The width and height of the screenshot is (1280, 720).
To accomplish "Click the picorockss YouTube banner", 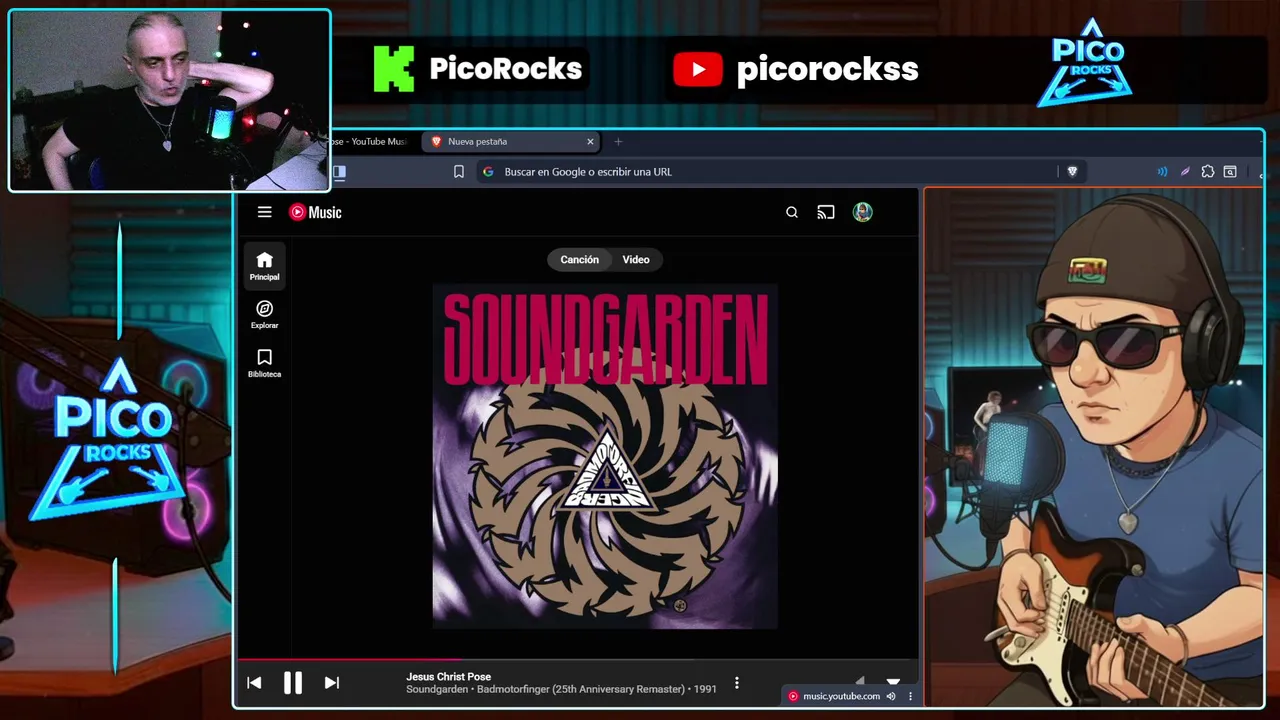I will [795, 69].
